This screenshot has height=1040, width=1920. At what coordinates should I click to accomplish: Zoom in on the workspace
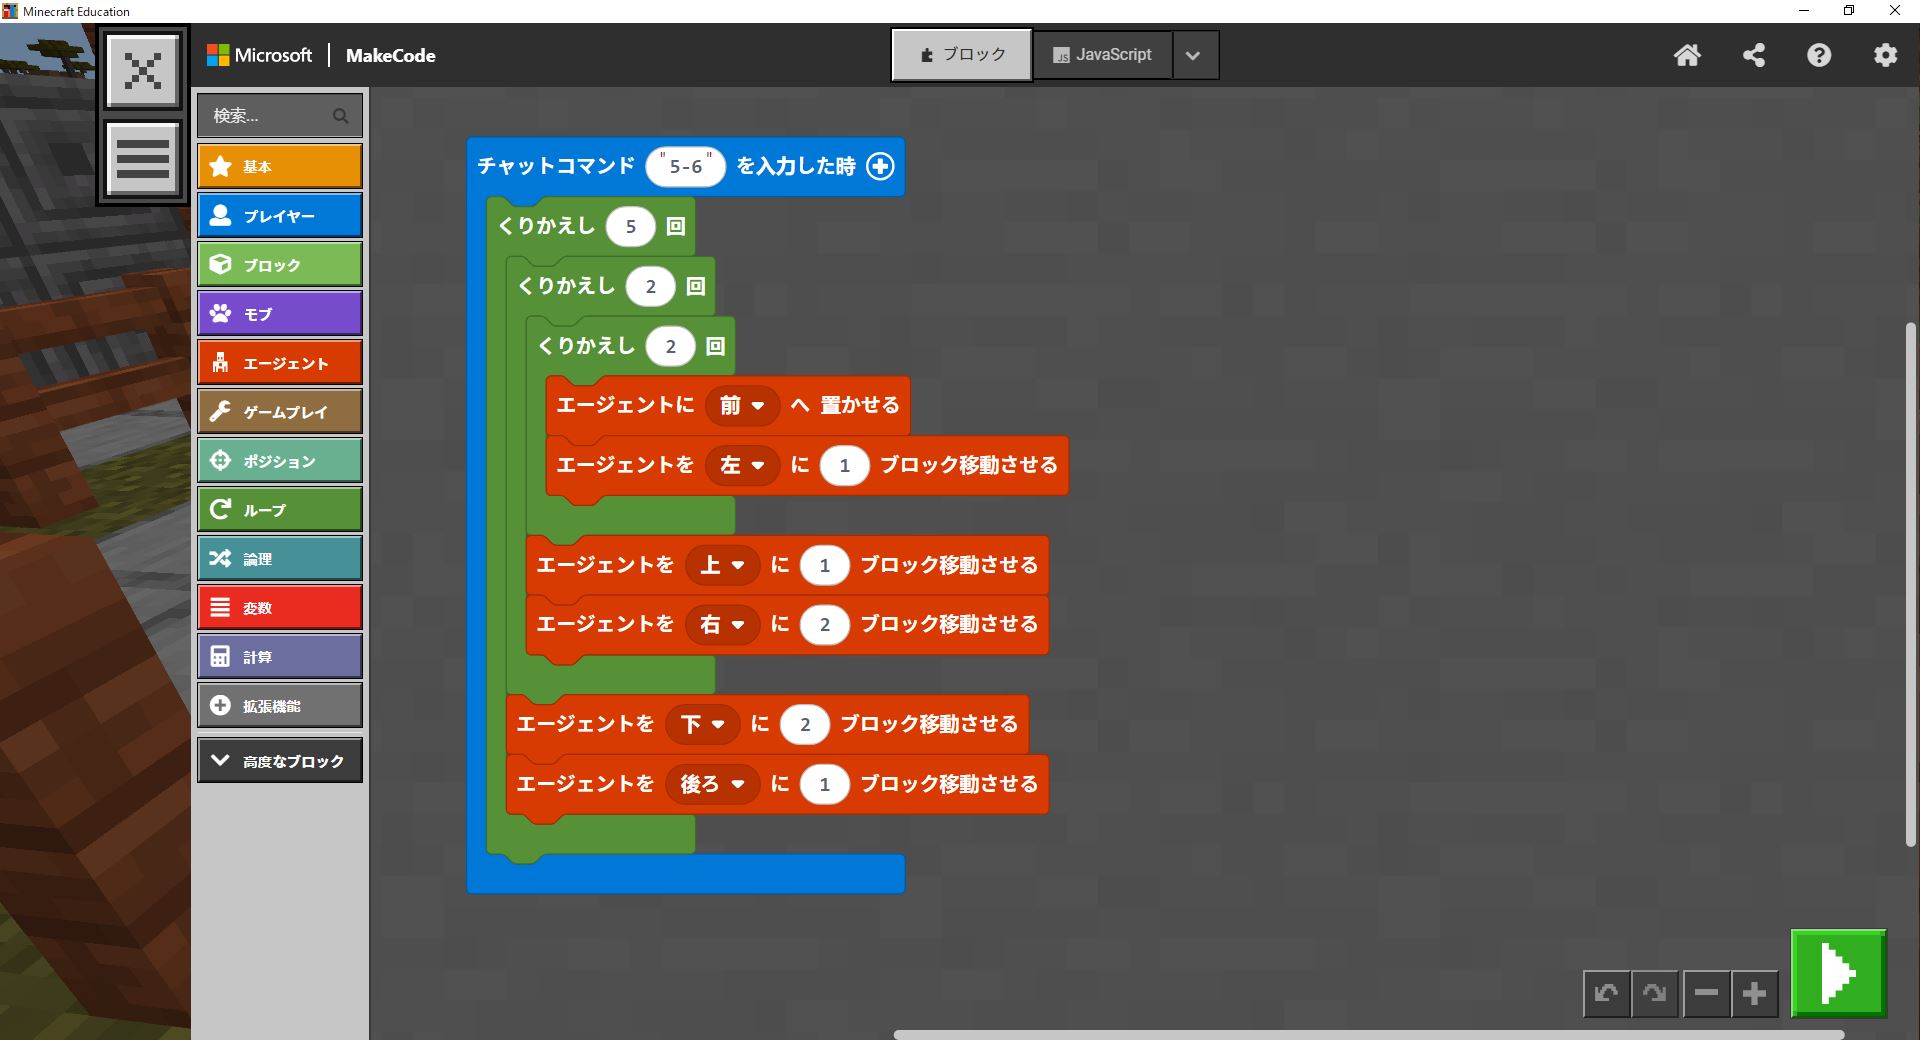(1754, 993)
